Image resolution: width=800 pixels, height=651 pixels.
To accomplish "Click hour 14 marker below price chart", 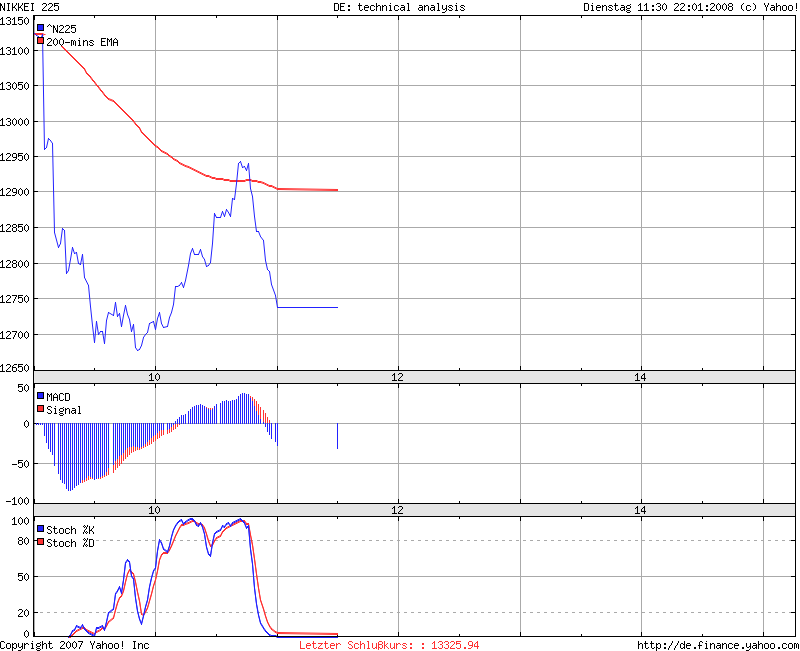I will 640,377.
